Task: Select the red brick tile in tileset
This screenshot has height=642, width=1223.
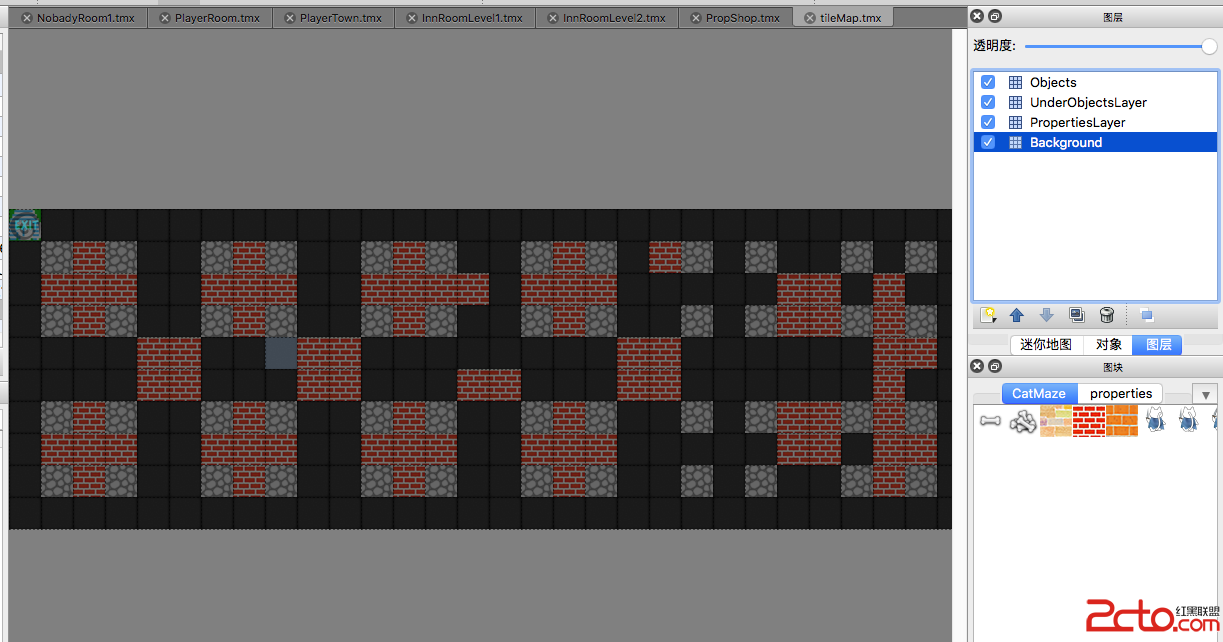Action: [x=1088, y=420]
